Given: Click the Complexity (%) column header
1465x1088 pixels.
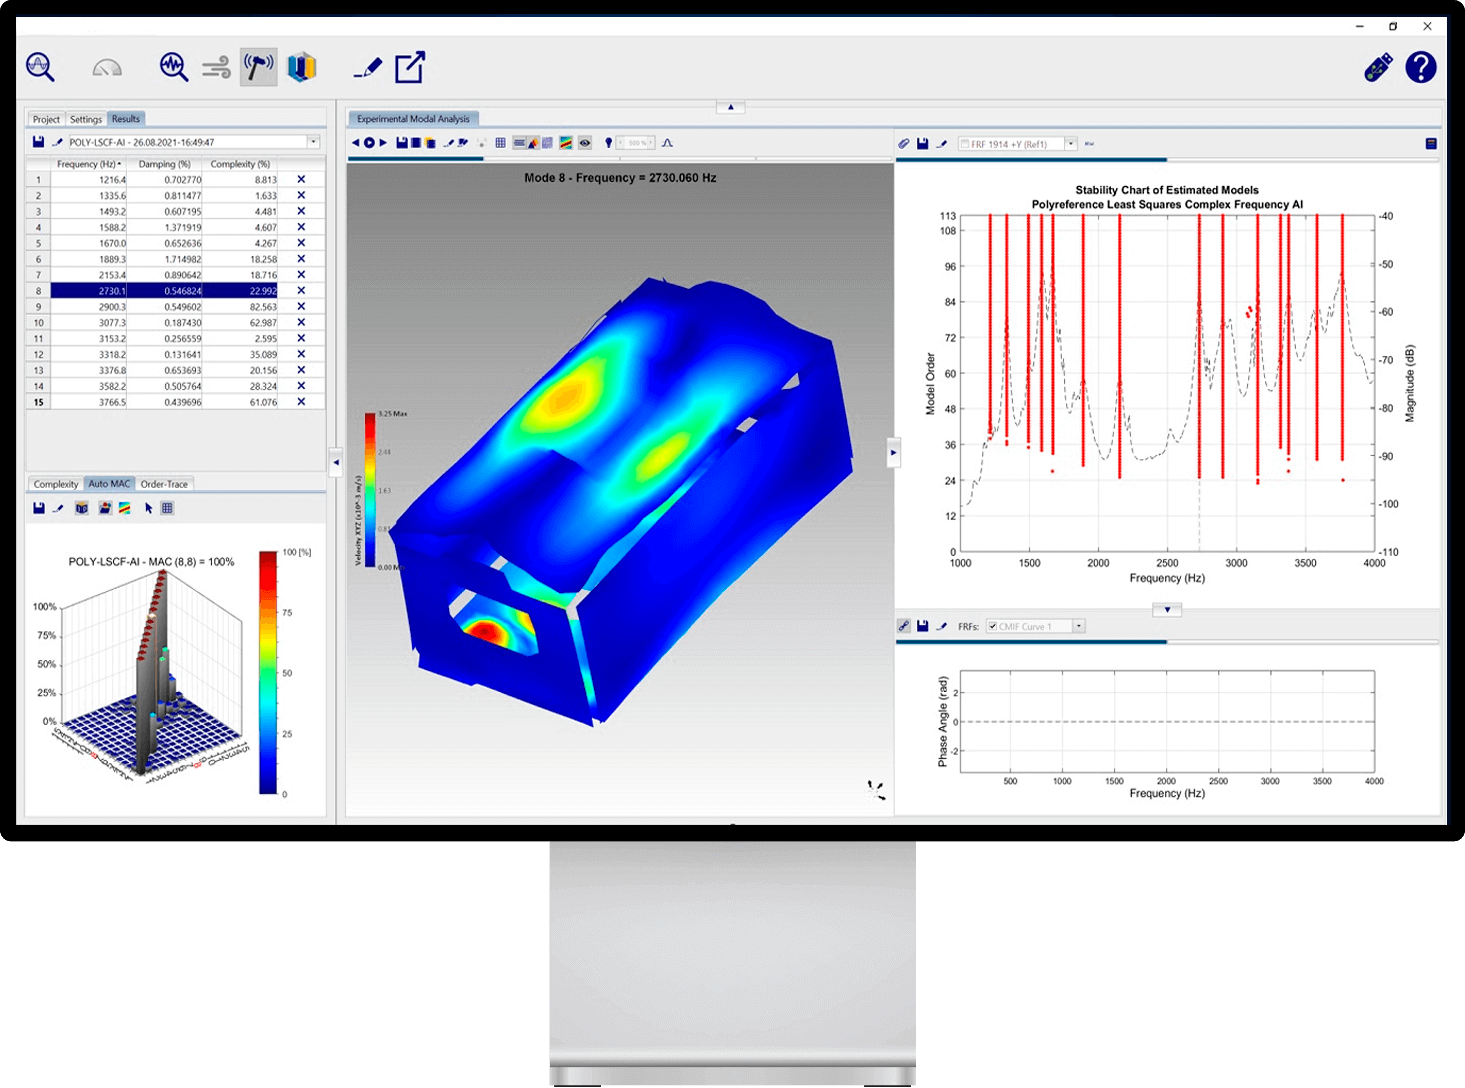Looking at the screenshot, I should click(x=240, y=164).
